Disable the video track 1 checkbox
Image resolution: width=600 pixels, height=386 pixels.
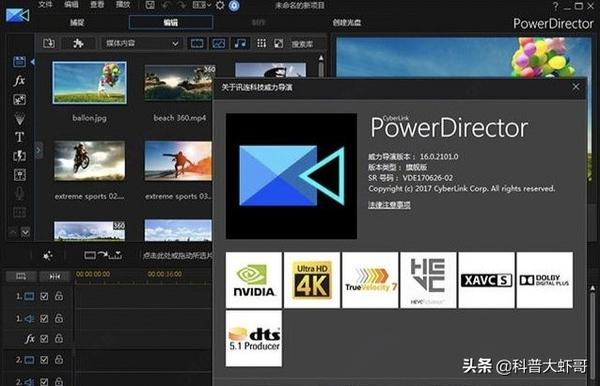(44, 296)
